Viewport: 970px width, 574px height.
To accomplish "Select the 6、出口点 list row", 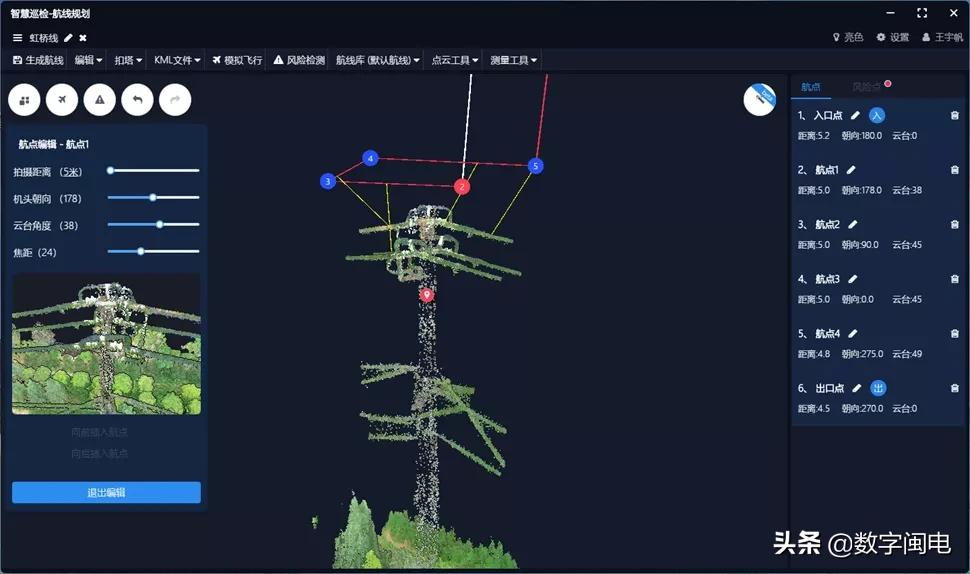I will pyautogui.click(x=878, y=398).
